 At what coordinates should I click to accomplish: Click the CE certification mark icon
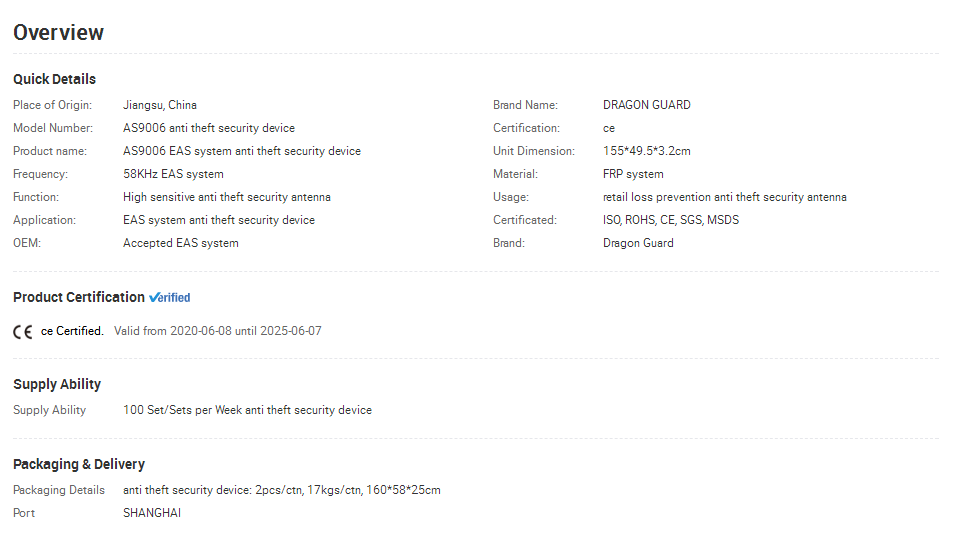(22, 332)
